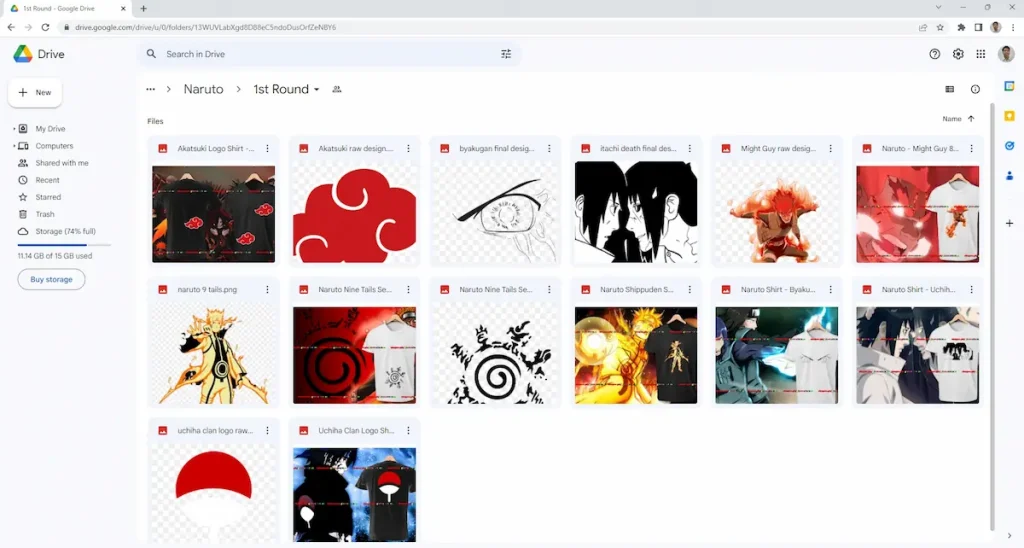Open more actions for Naruto Shippuden file

pyautogui.click(x=690, y=289)
